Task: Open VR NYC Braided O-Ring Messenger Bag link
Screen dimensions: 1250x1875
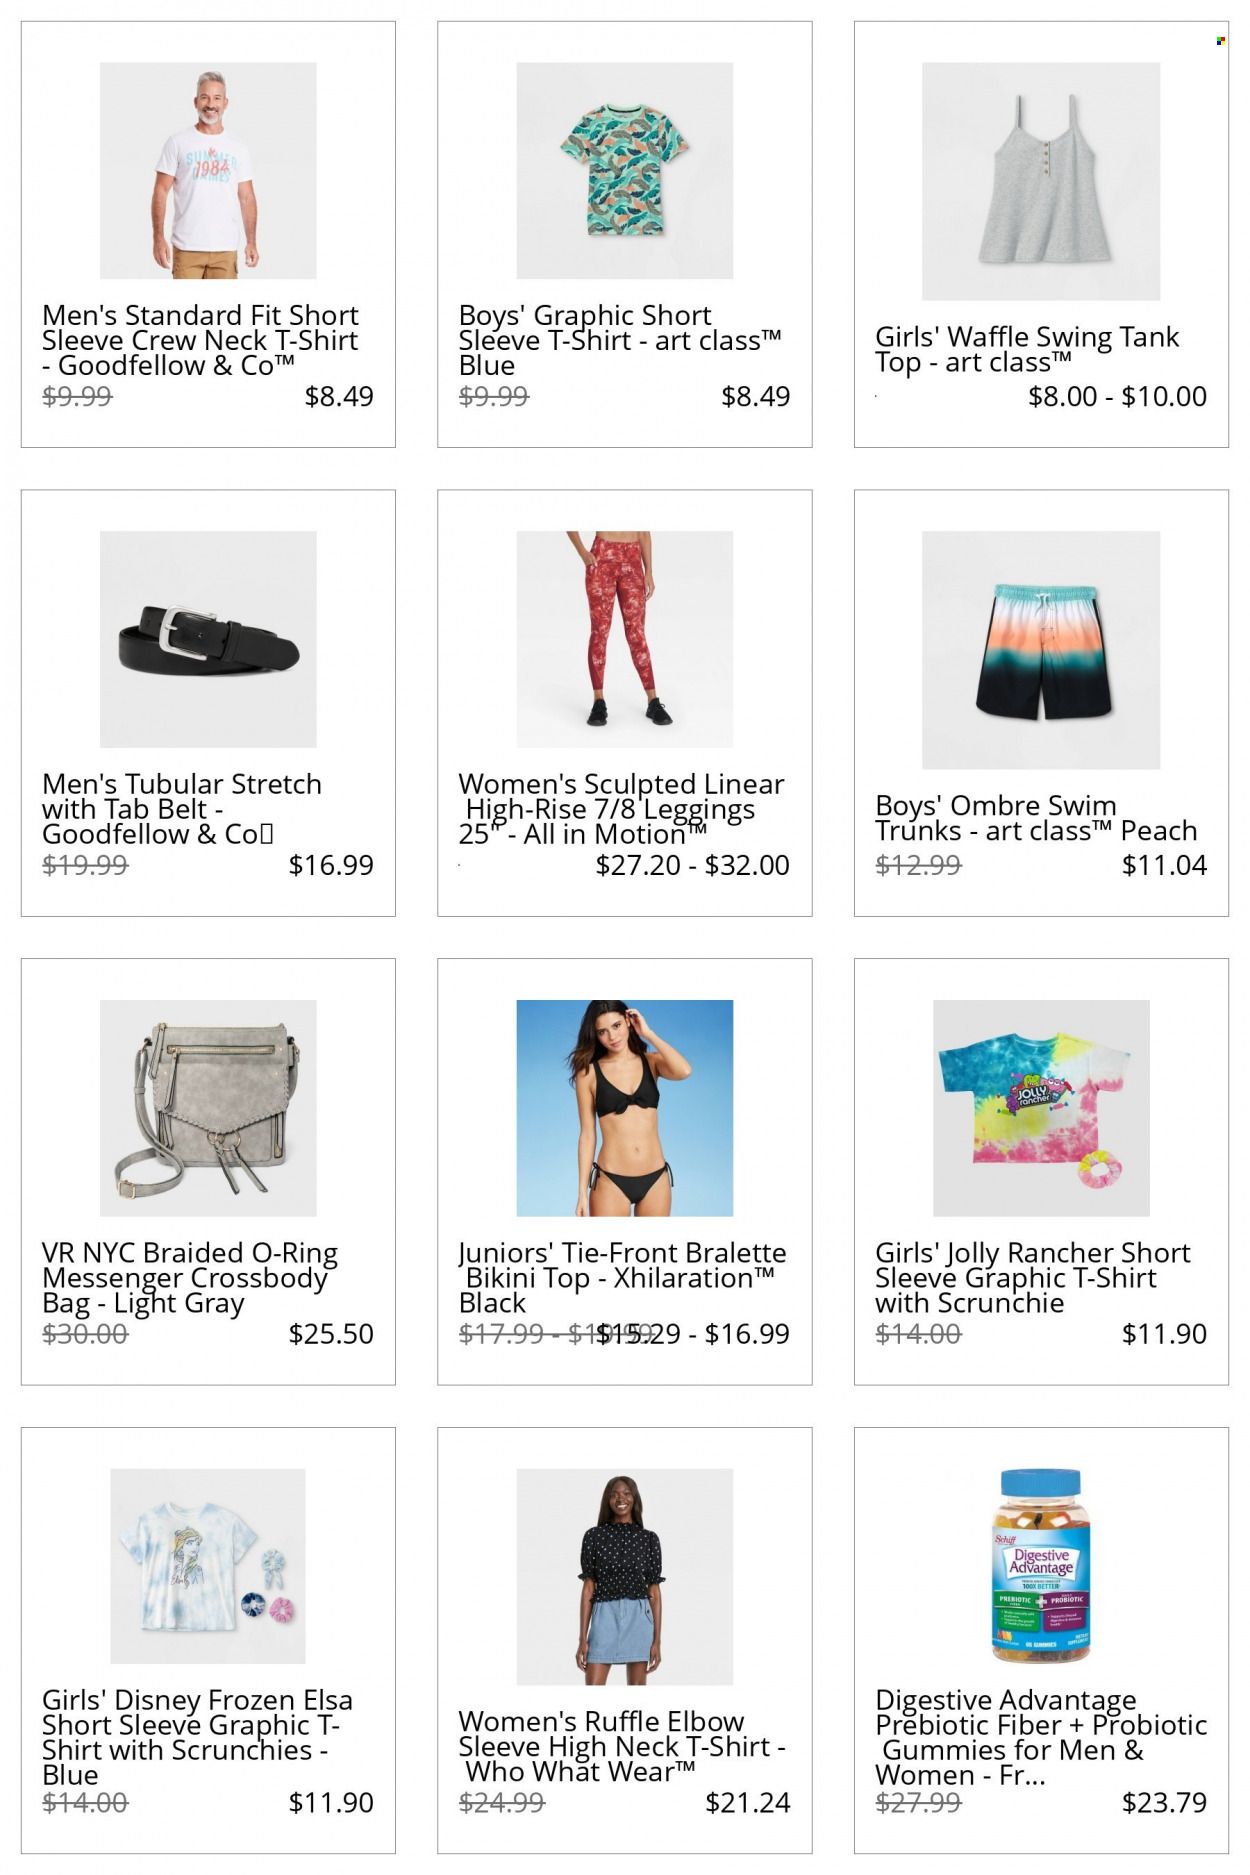Action: (x=190, y=1277)
